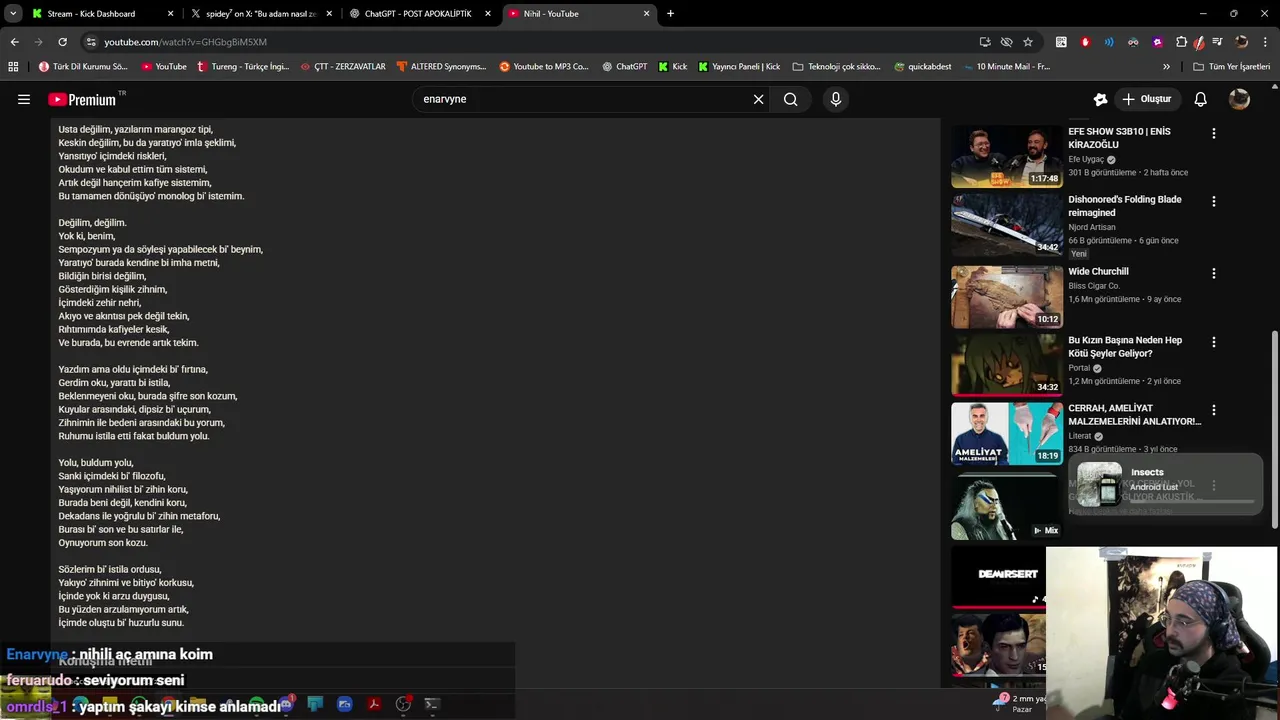1280x720 pixels.
Task: Open ÇTT - ZERZAVATLAR bookmark
Action: click(x=342, y=67)
